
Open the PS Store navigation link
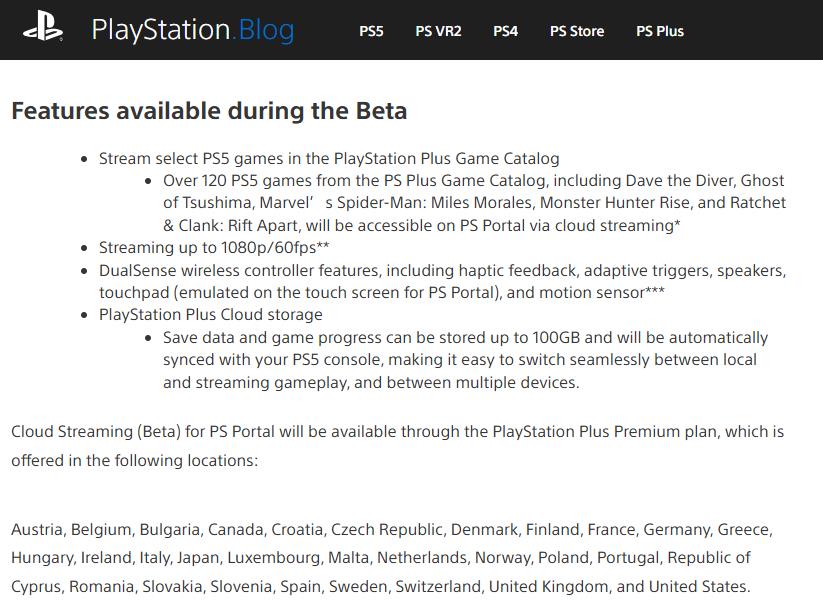click(577, 31)
